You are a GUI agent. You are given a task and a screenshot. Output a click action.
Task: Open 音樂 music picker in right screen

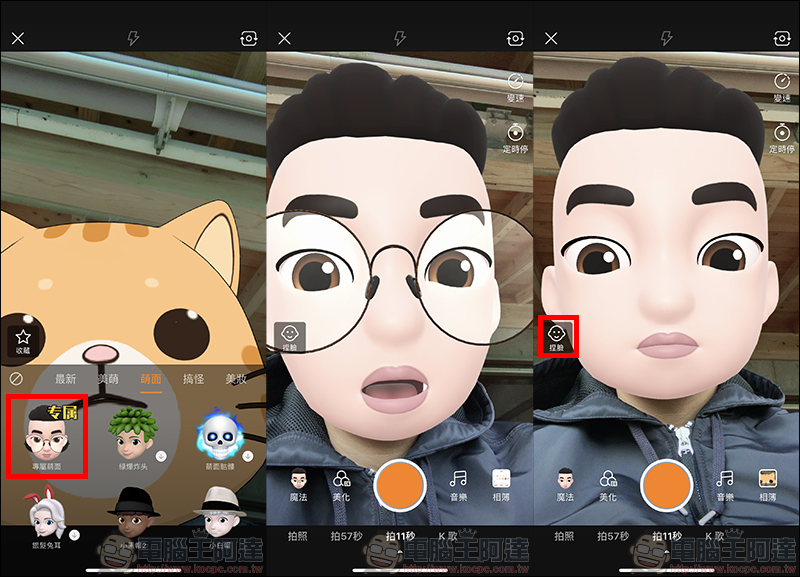[x=725, y=484]
